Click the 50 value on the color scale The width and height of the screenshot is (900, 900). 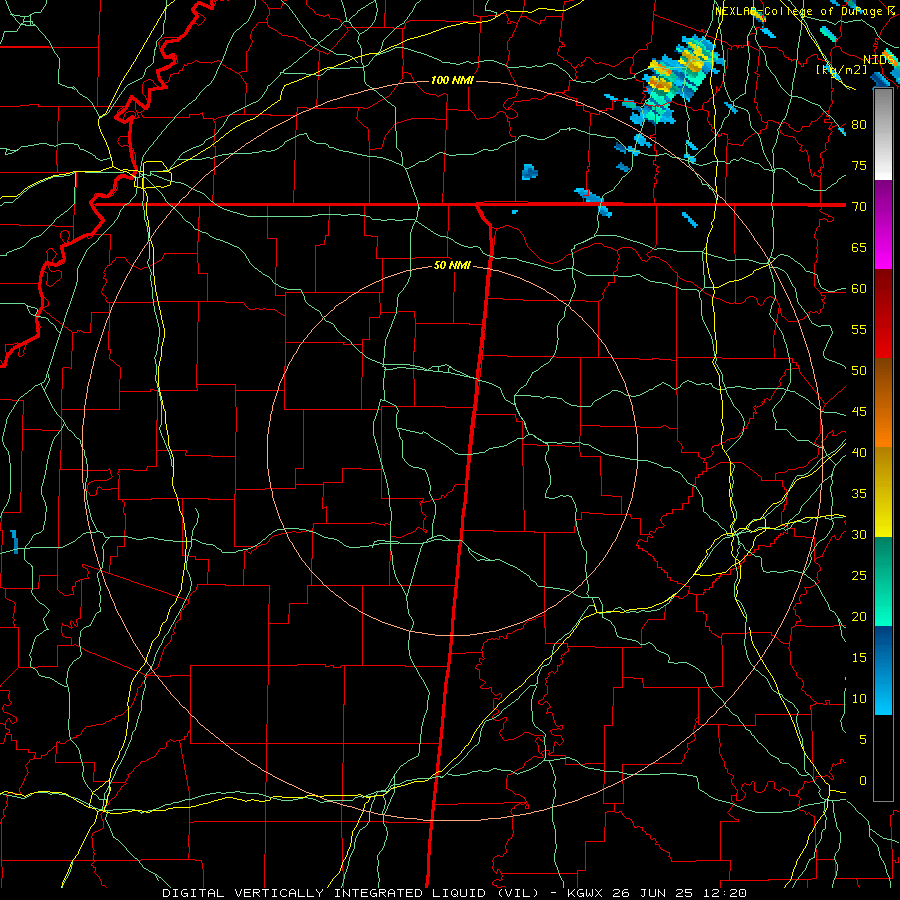(x=859, y=371)
